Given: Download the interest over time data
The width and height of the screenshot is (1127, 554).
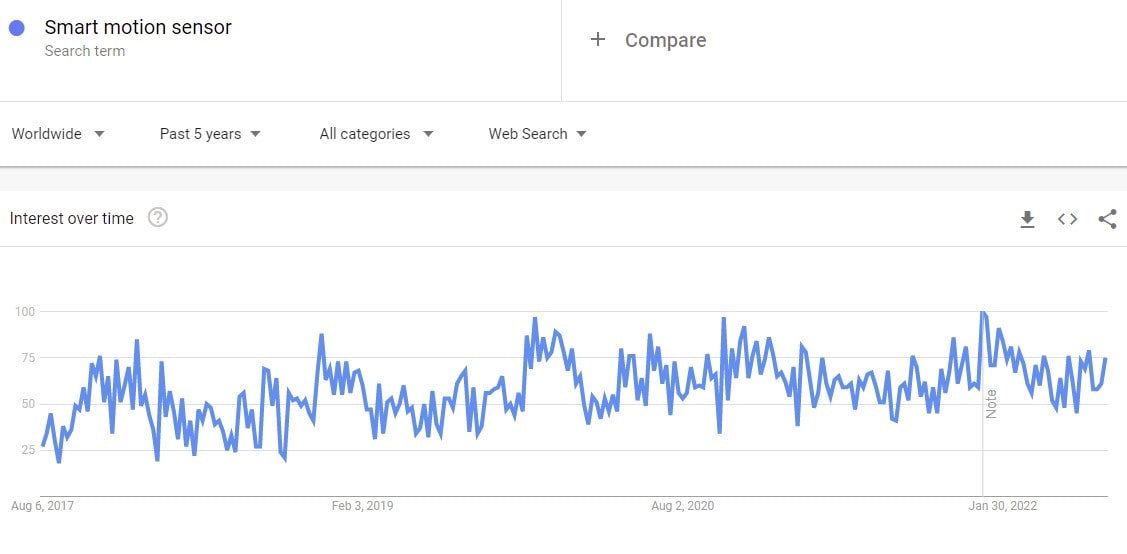Looking at the screenshot, I should (1027, 219).
